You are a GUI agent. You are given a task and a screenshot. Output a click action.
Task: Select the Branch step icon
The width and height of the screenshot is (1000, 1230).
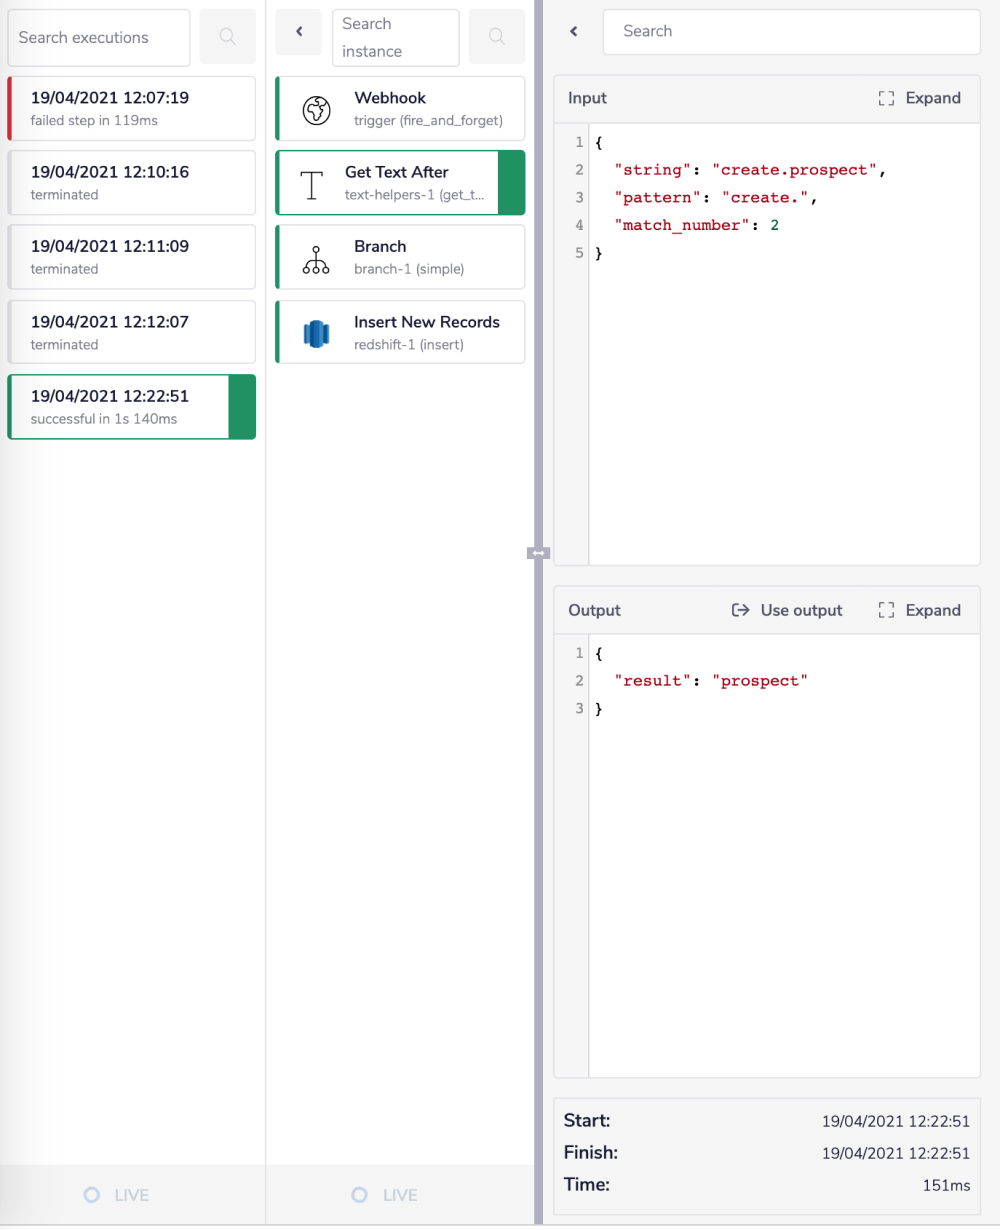click(x=316, y=258)
